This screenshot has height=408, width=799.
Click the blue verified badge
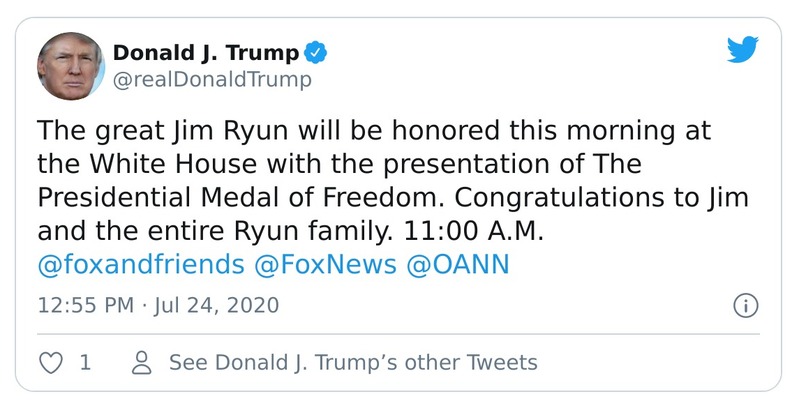(x=317, y=53)
